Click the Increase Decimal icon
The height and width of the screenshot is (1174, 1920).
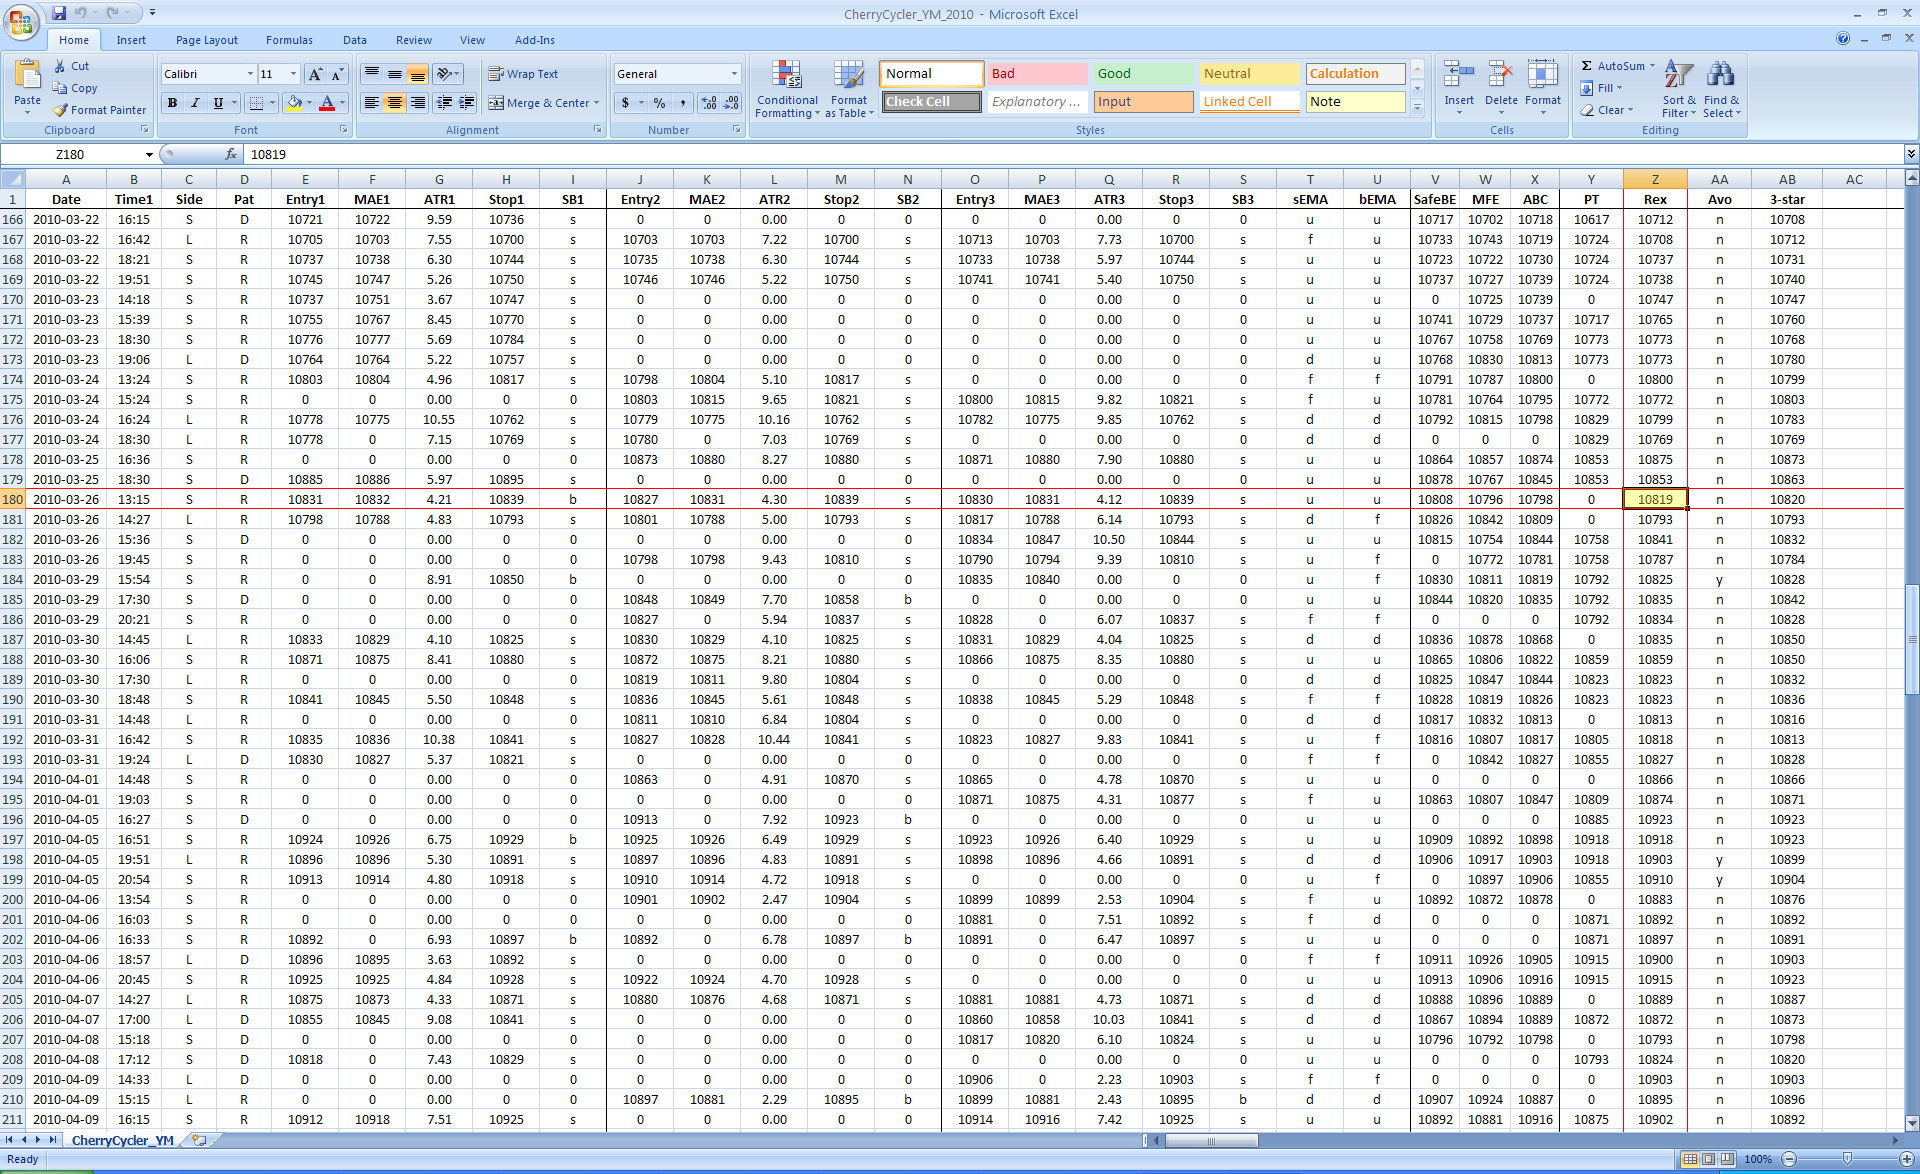(709, 103)
